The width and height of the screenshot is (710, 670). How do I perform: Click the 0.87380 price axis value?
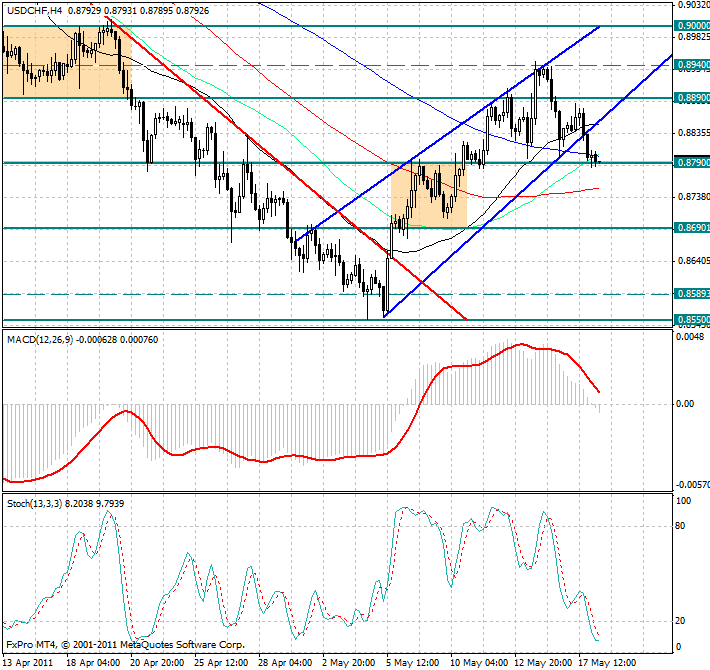[x=693, y=196]
